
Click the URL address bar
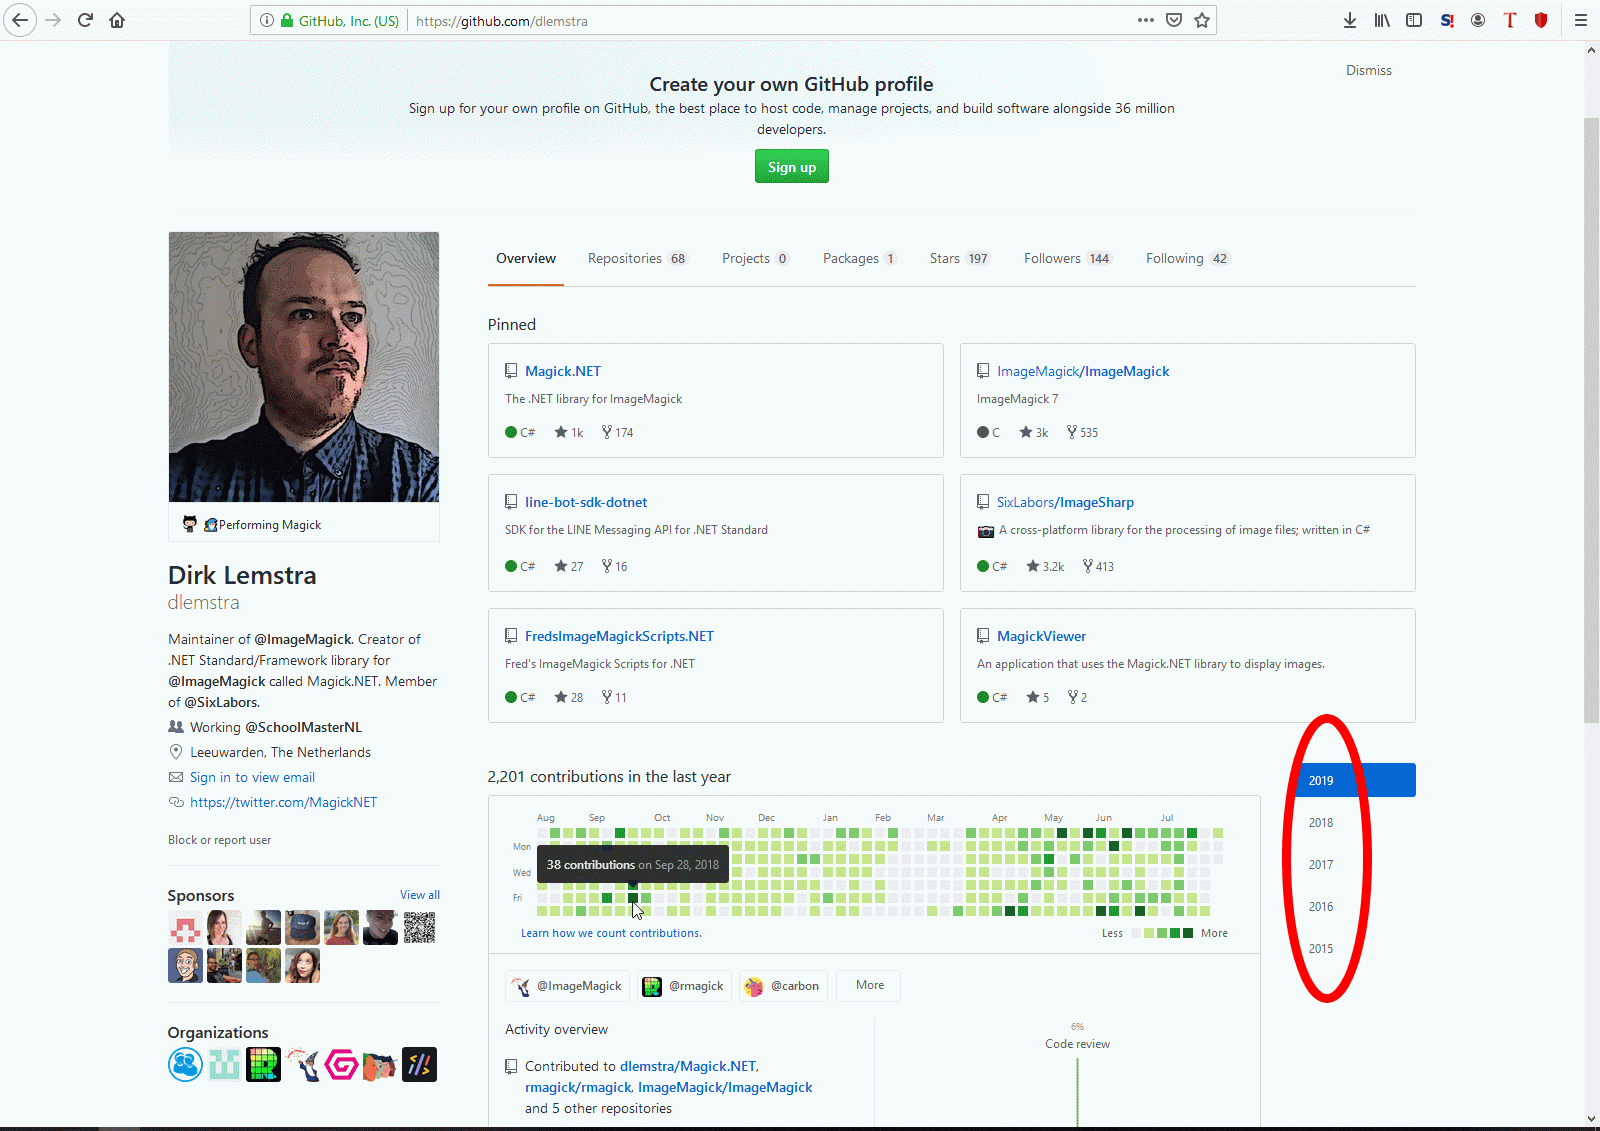click(770, 20)
